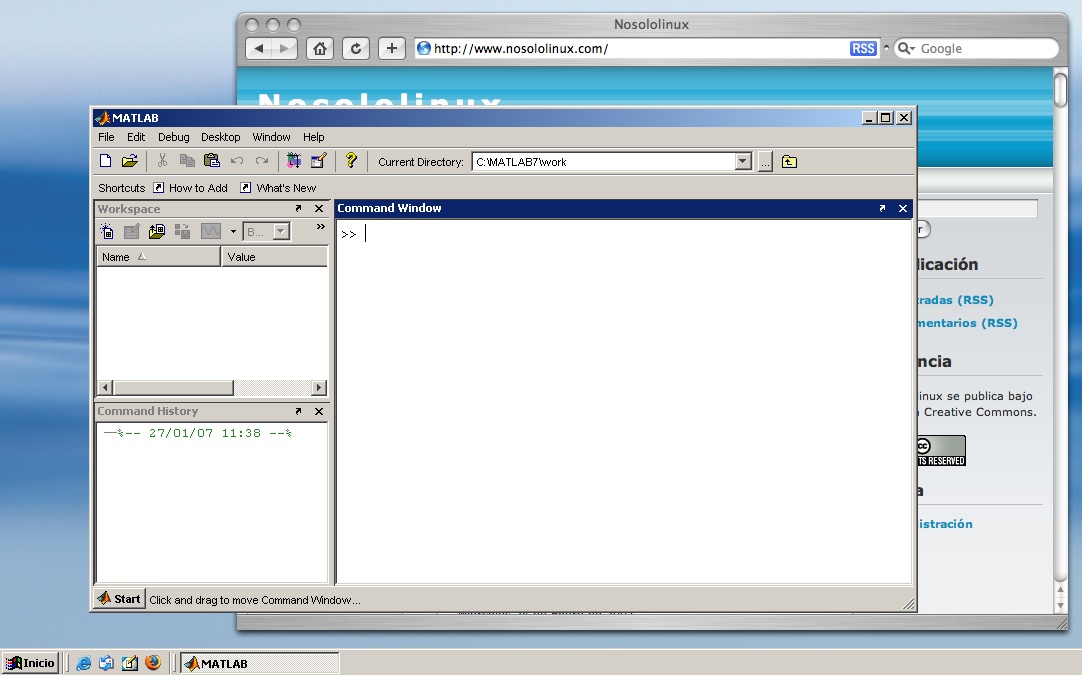Open the Edit menu

[x=136, y=137]
